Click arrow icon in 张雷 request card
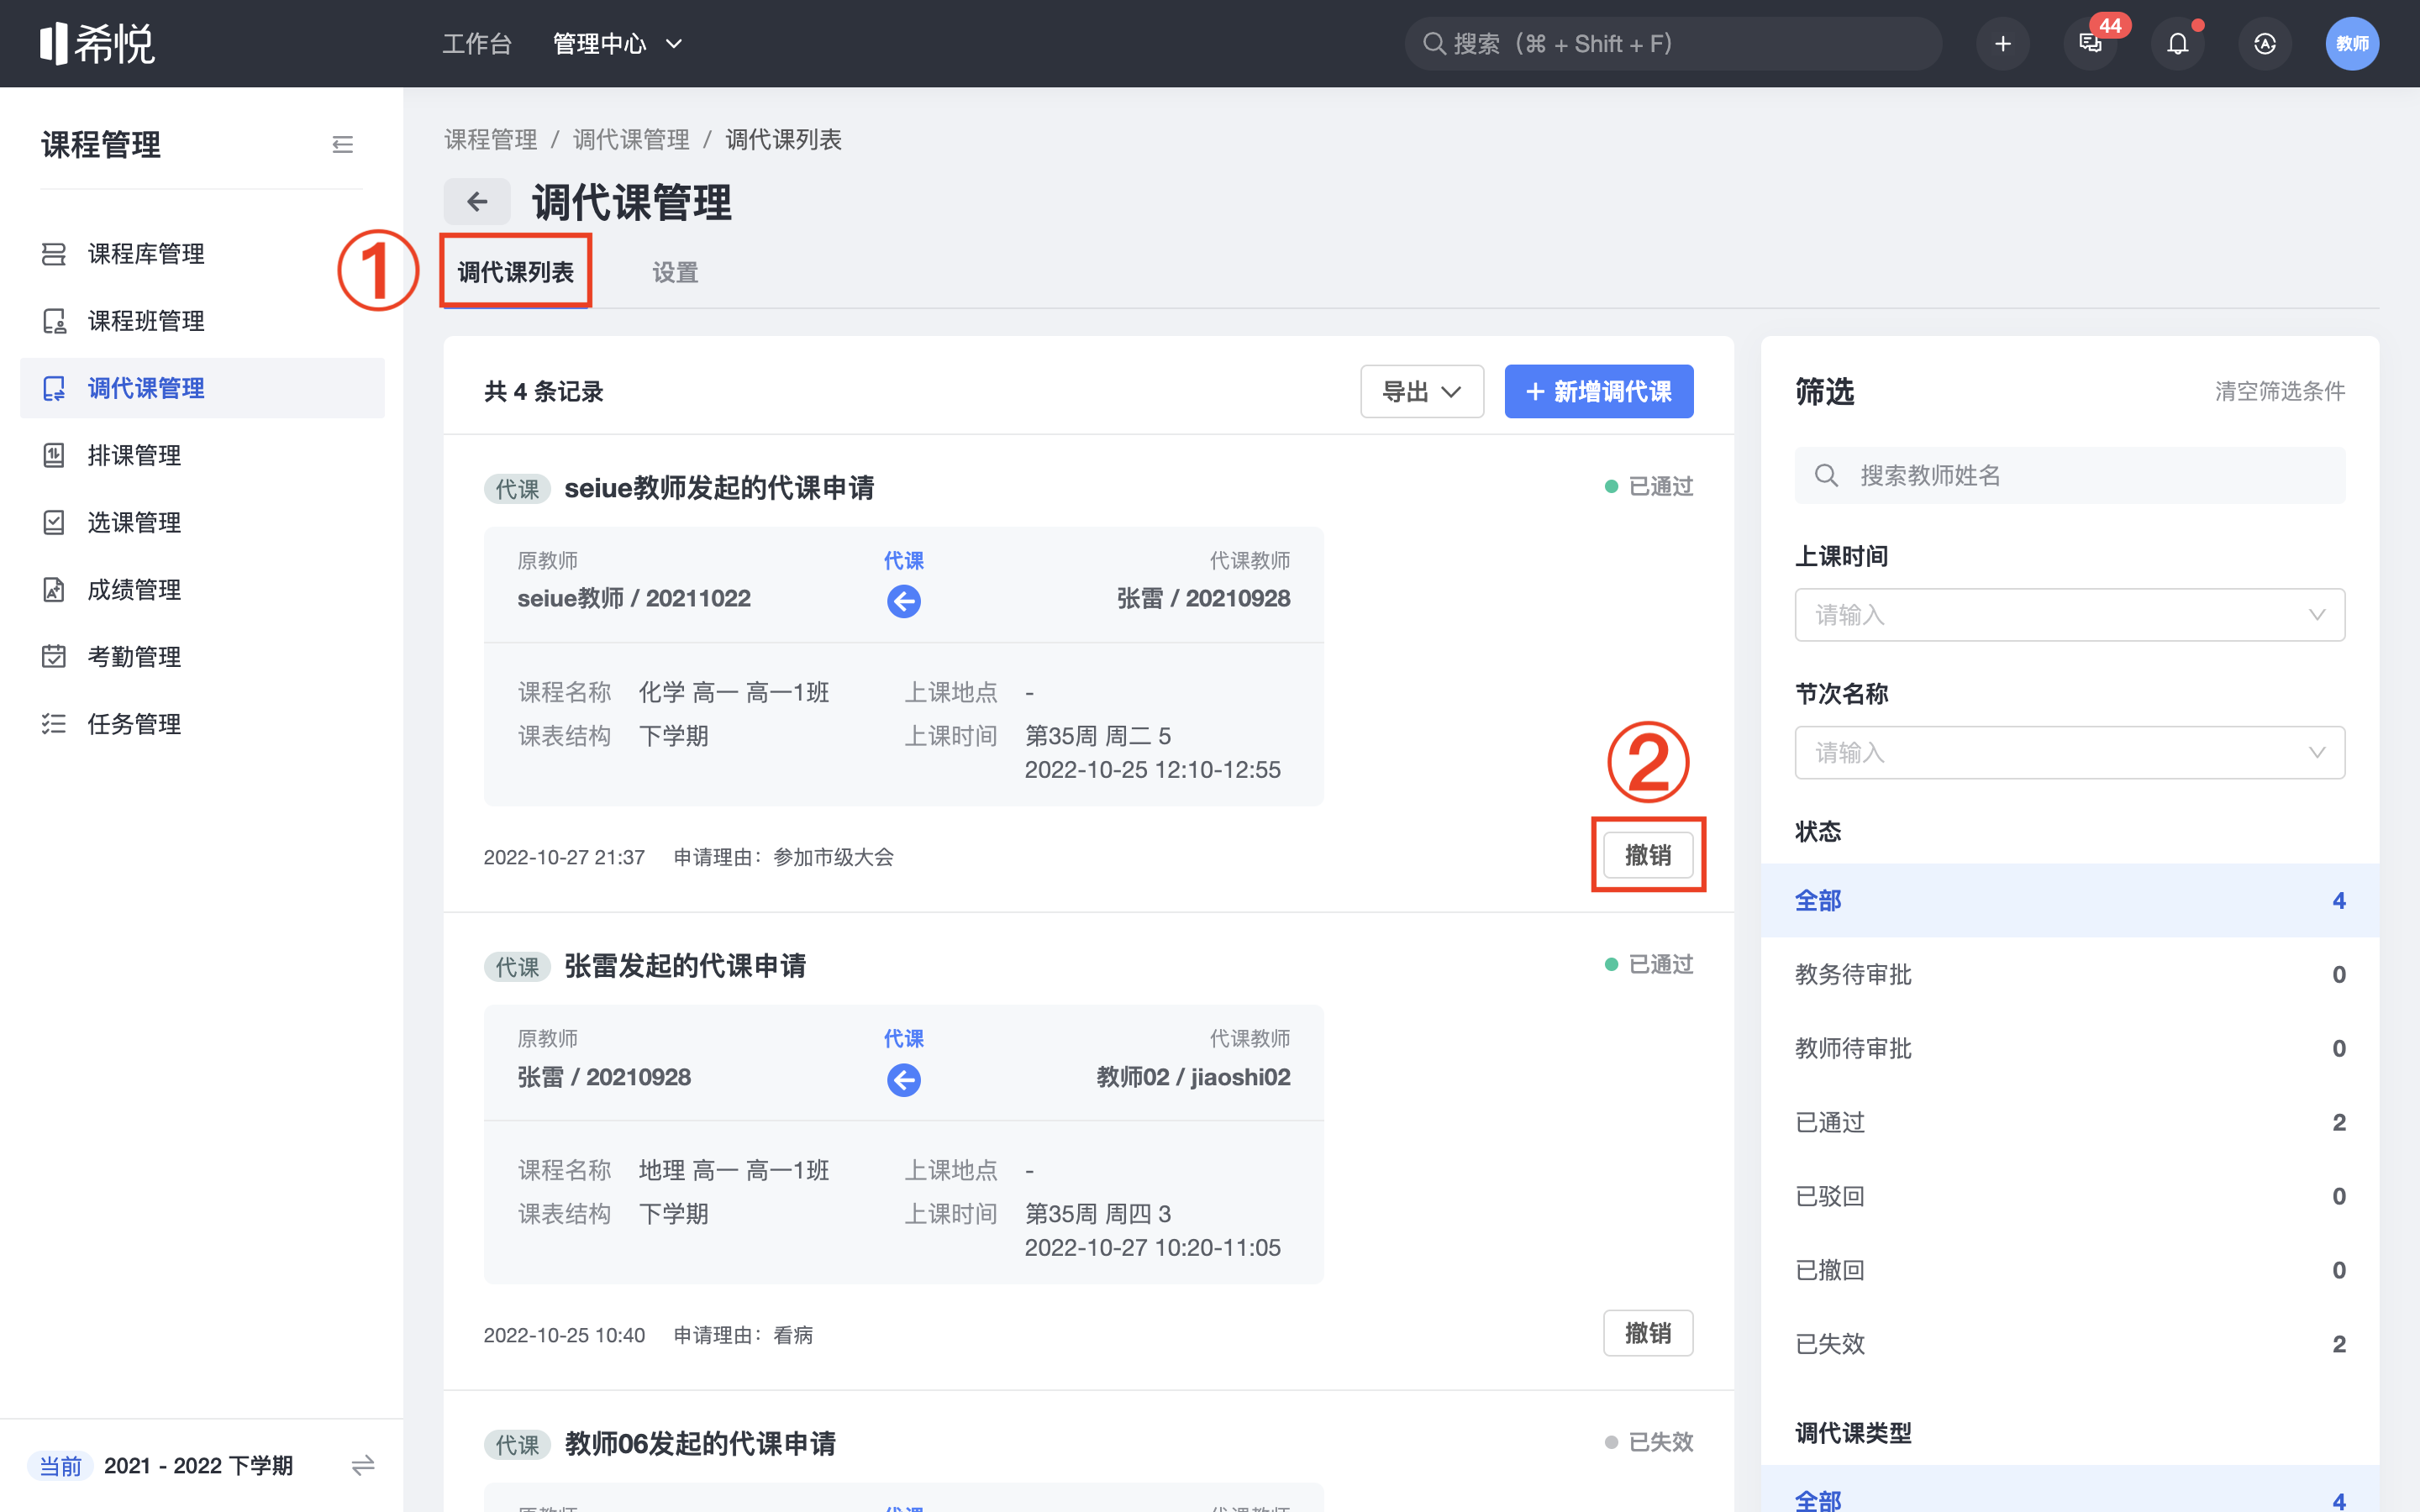 pos(903,1080)
